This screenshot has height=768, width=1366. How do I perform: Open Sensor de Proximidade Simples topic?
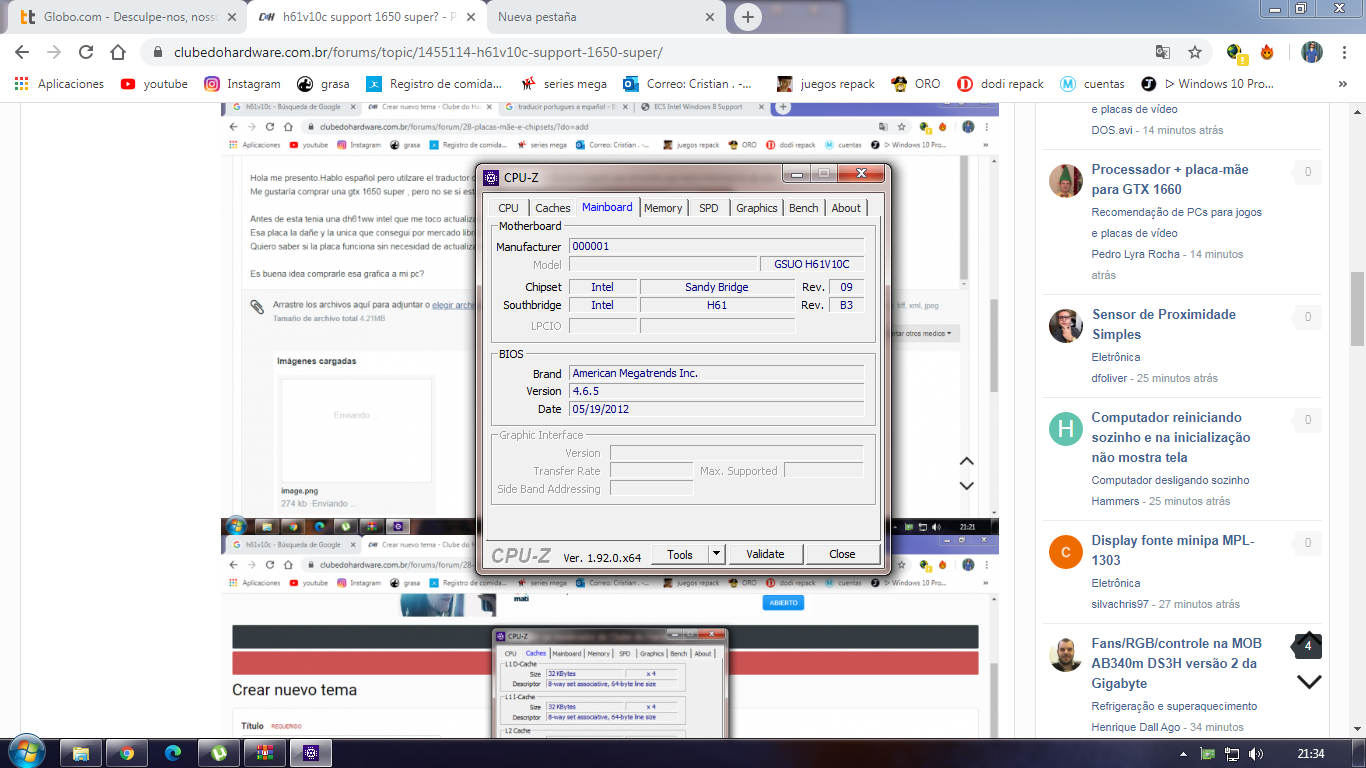[1164, 324]
